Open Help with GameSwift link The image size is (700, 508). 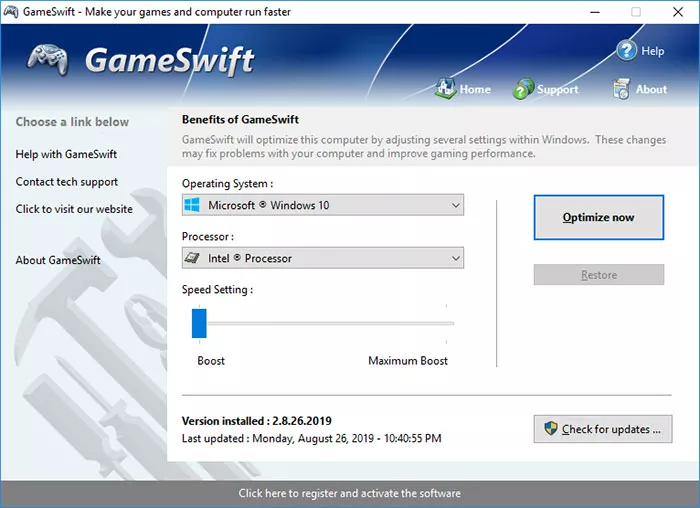[x=66, y=154]
